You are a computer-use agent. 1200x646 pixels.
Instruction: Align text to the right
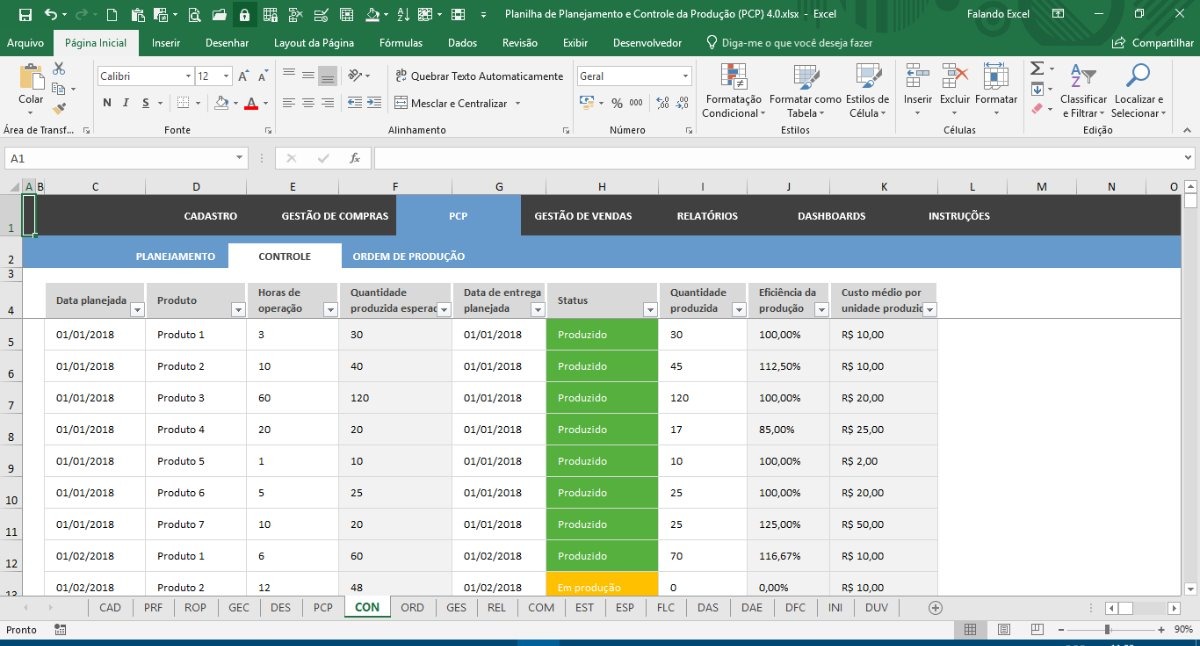pos(327,103)
